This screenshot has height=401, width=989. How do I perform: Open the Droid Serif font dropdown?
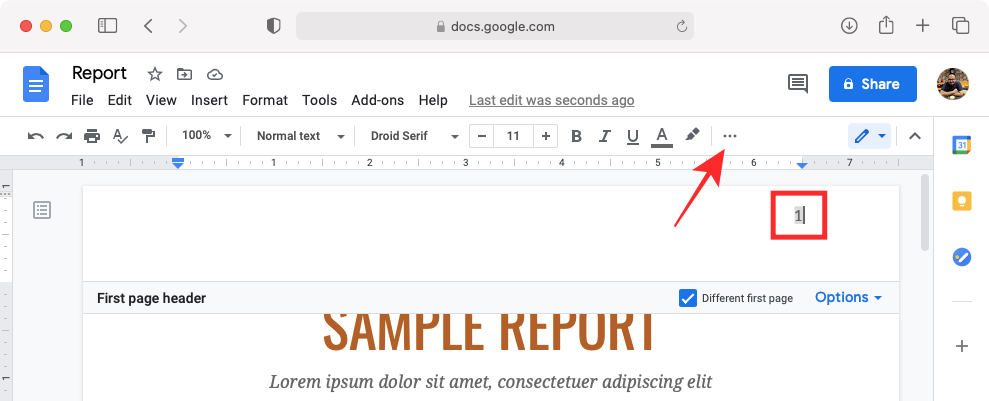pos(414,136)
